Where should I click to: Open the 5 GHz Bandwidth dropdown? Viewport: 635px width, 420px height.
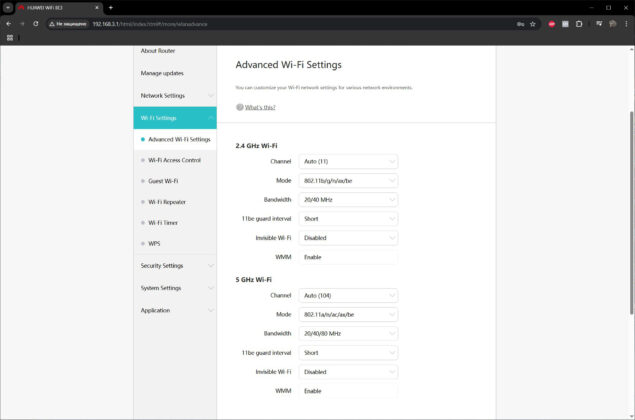(348, 333)
